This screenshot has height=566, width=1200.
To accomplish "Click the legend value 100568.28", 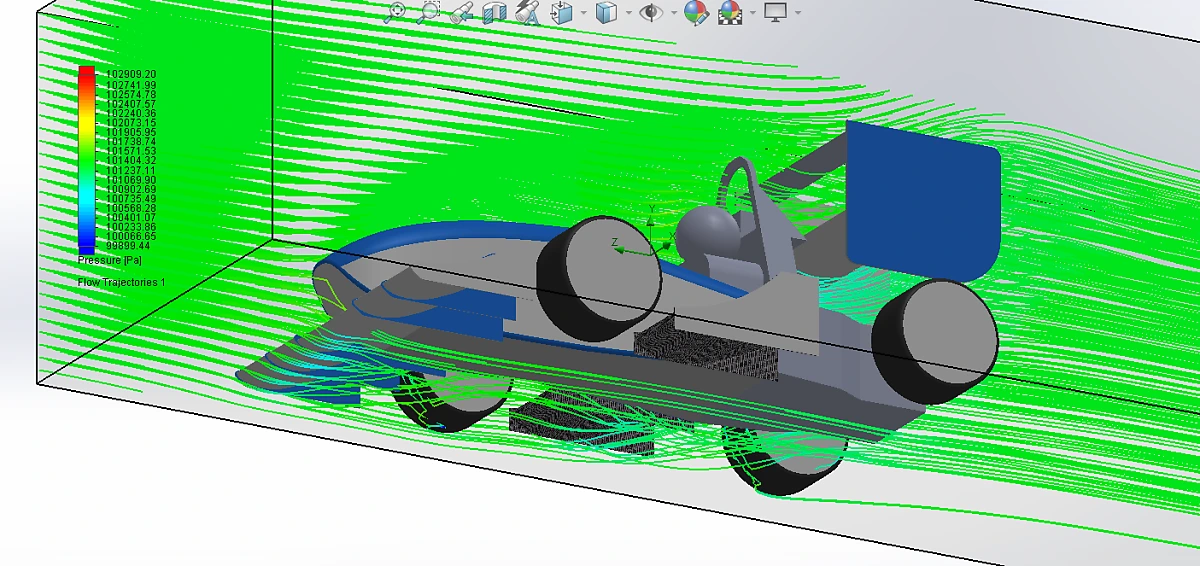I will (131, 208).
